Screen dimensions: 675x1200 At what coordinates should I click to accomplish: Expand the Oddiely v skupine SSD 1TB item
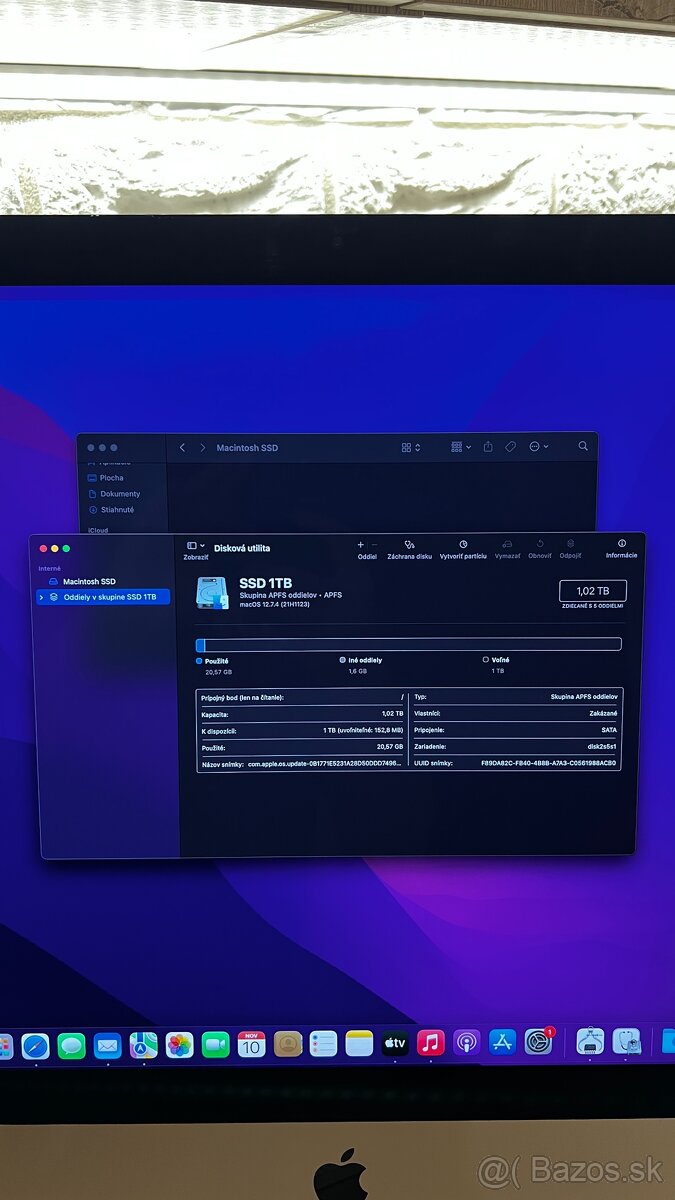pos(41,597)
